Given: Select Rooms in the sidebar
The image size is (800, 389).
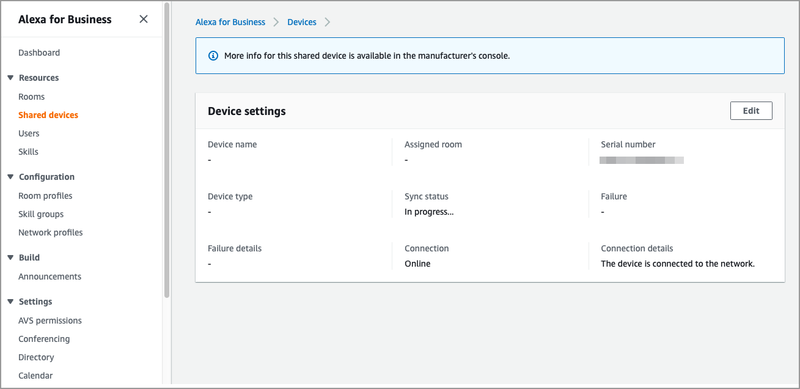Looking at the screenshot, I should point(31,96).
